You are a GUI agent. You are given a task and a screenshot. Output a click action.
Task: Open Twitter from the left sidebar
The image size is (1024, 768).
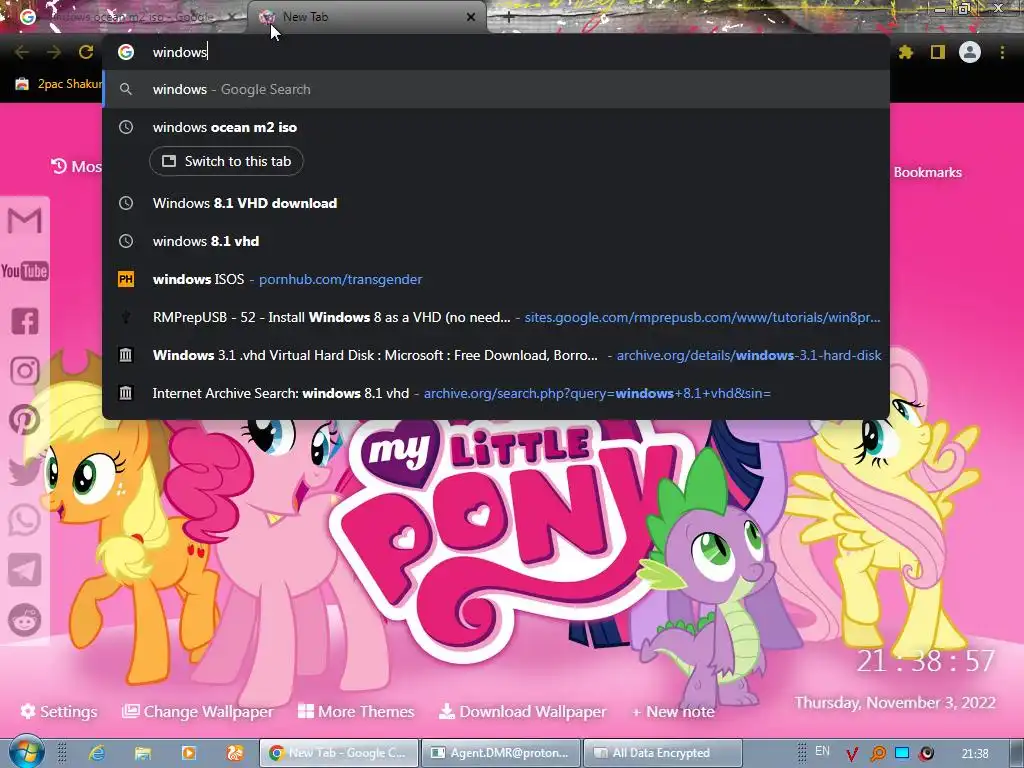[x=24, y=471]
